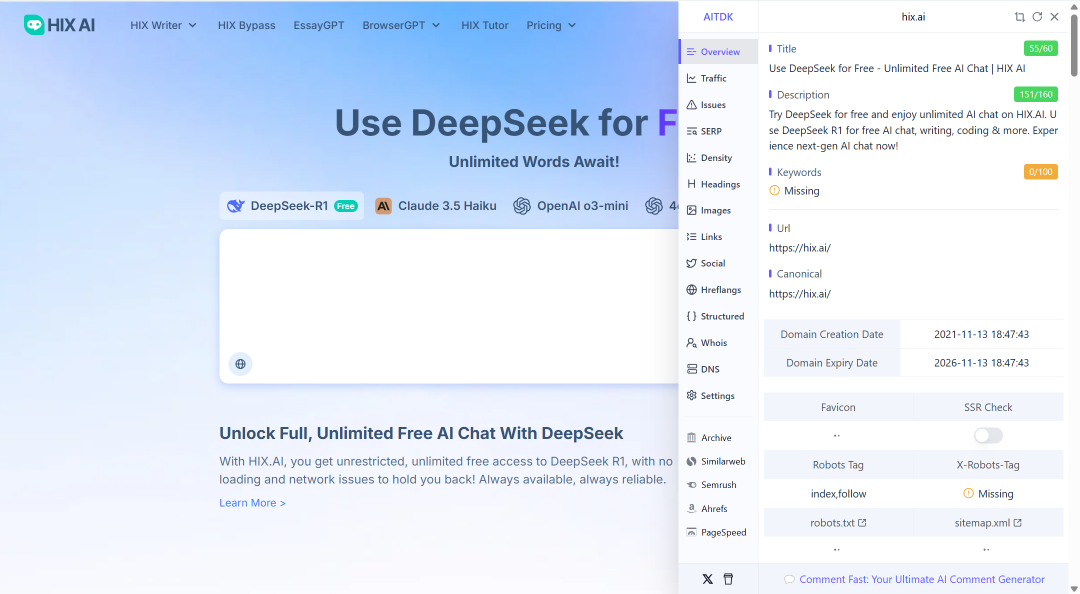
Task: Open the Density section in the sidebar
Action: coord(718,158)
